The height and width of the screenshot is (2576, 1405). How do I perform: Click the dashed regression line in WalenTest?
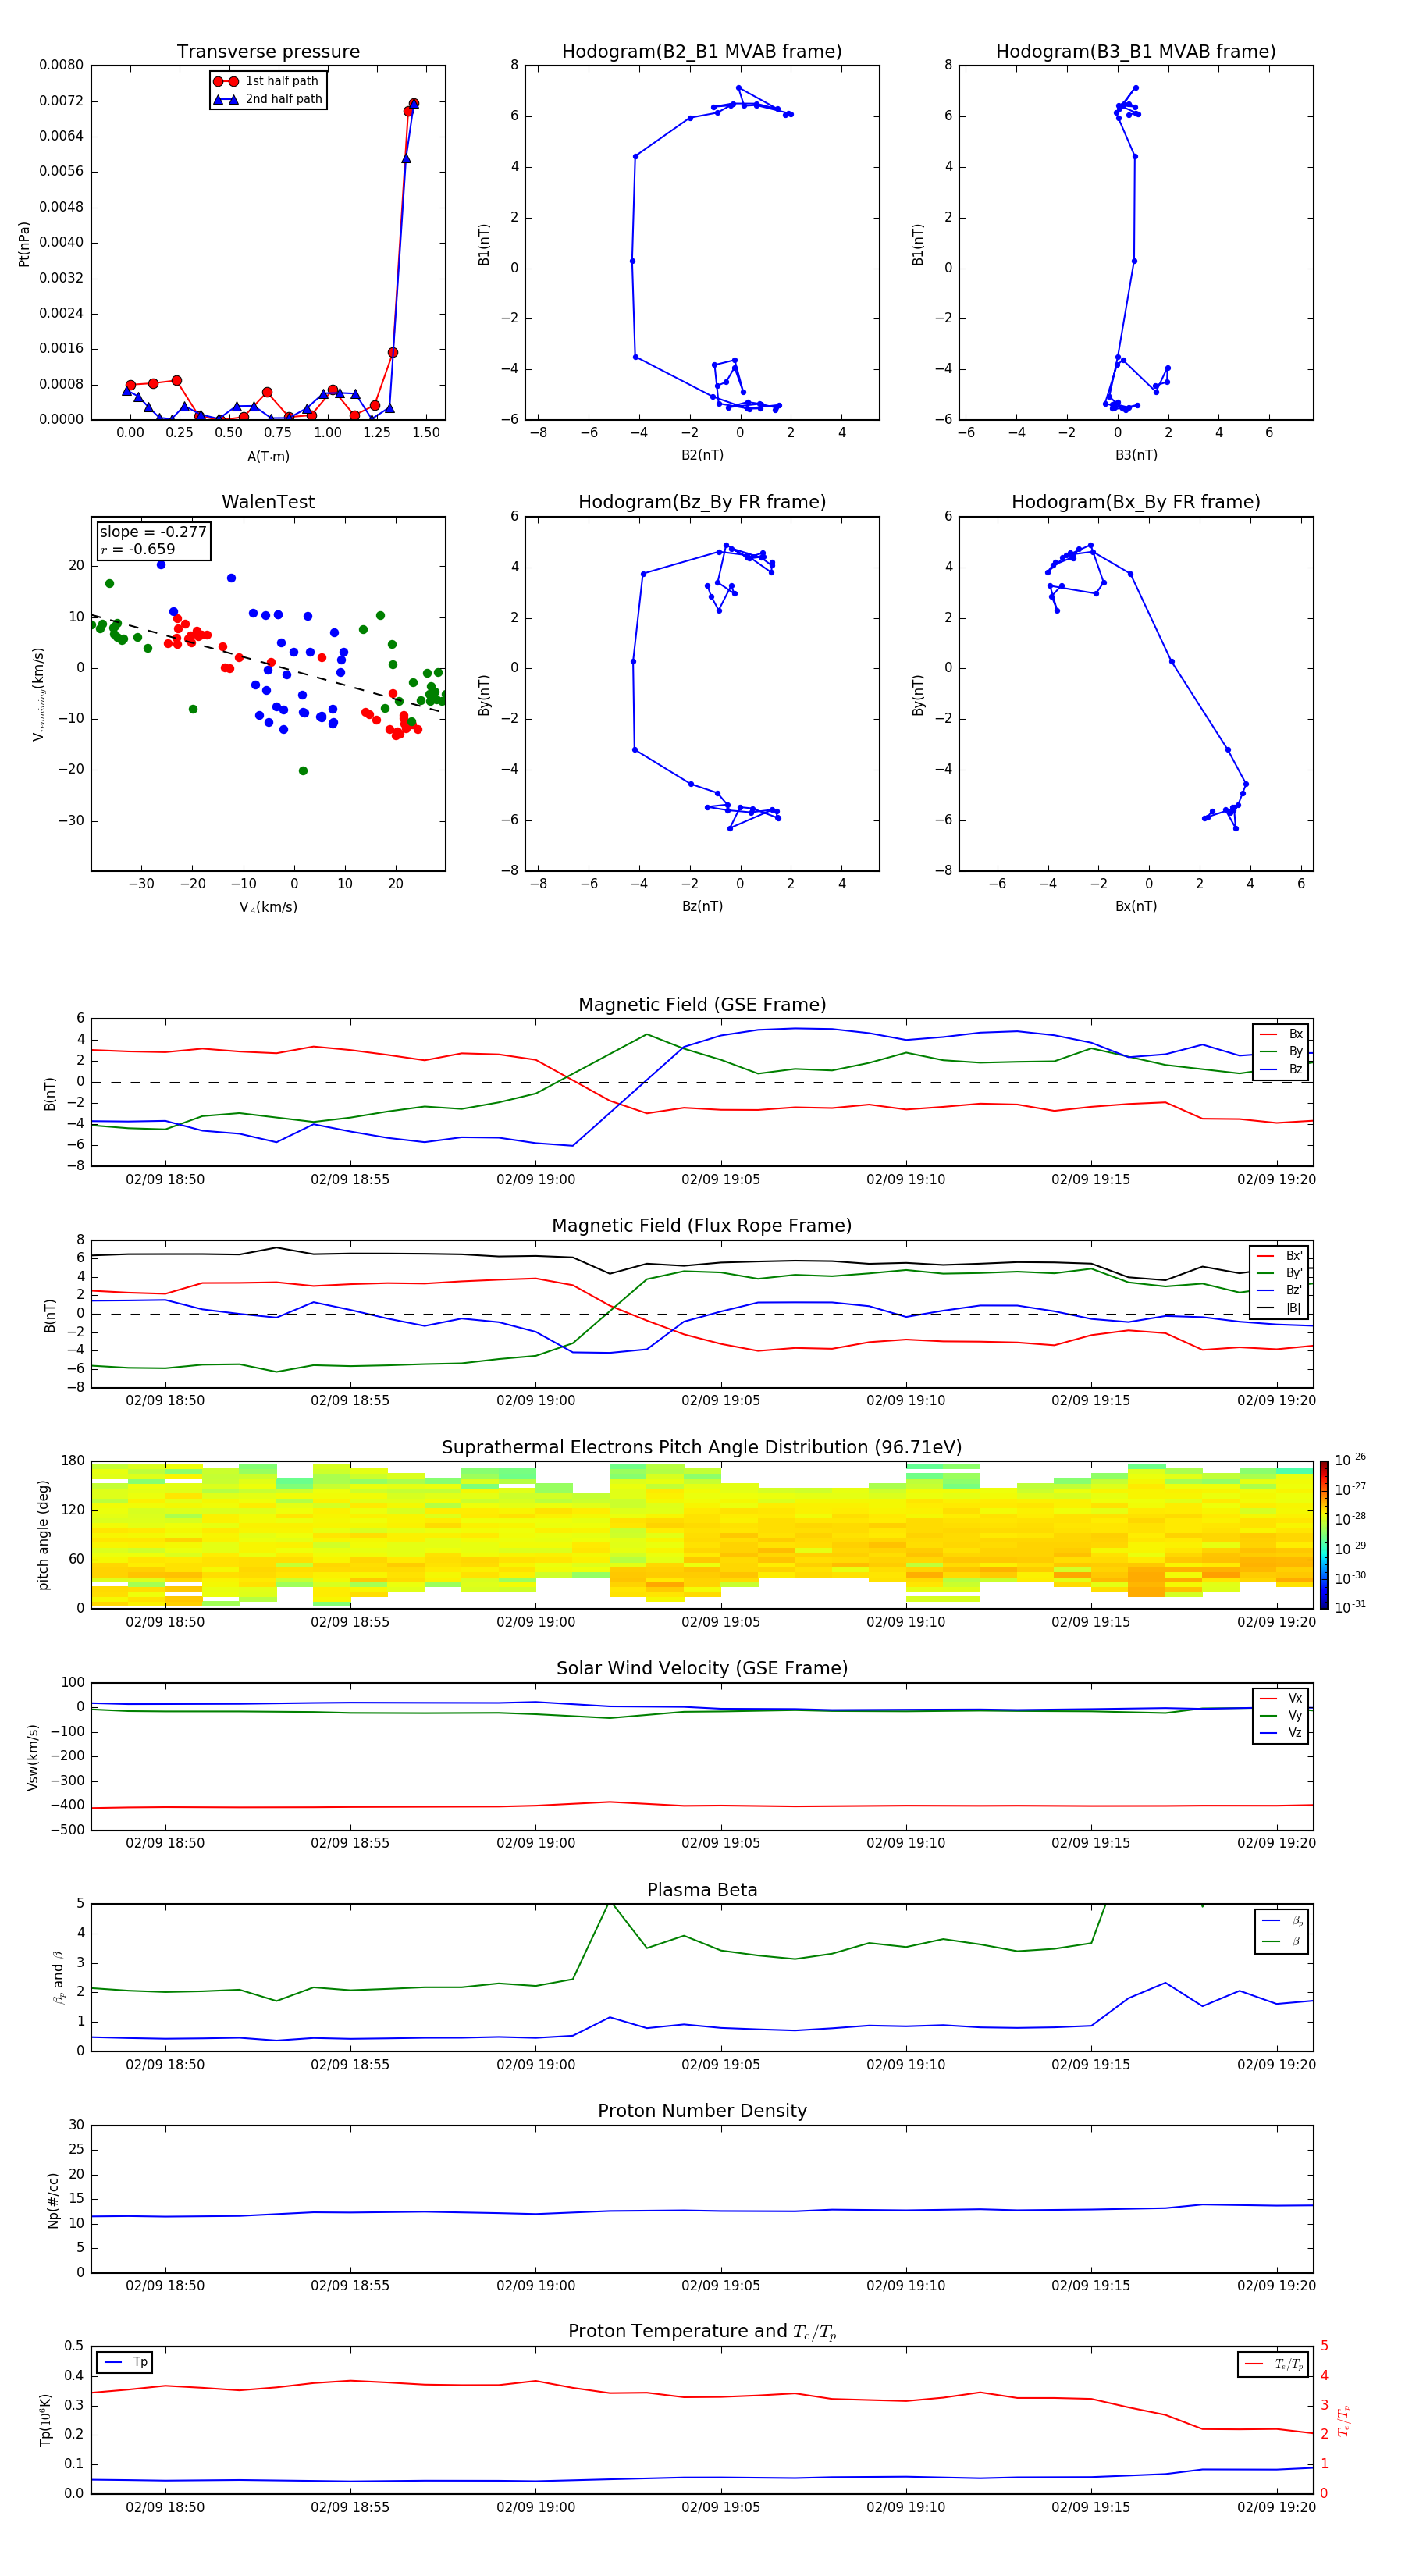pyautogui.click(x=267, y=664)
